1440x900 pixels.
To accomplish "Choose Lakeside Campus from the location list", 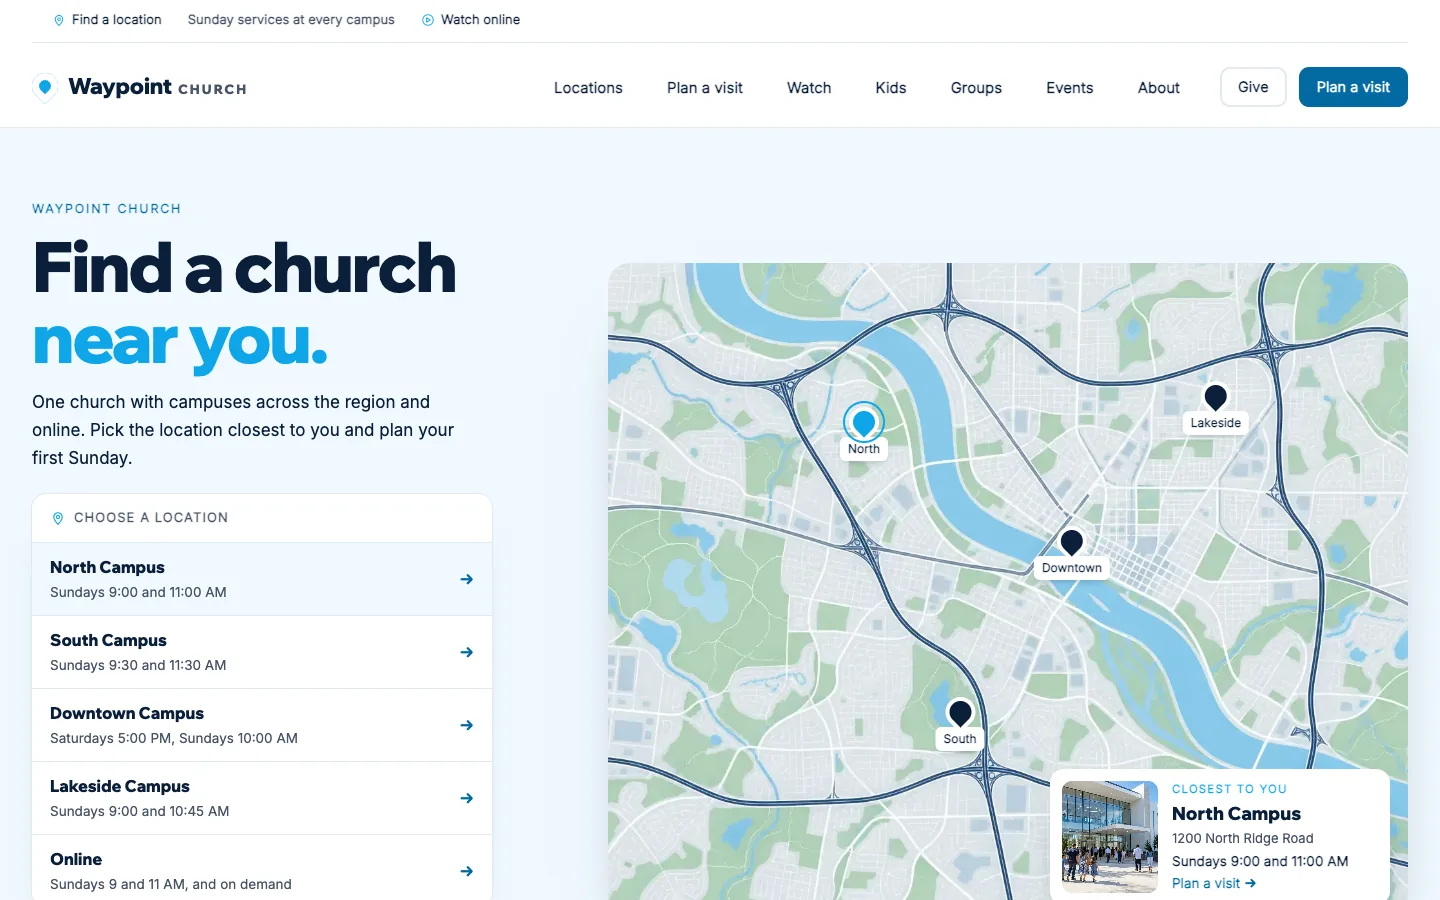I will 262,798.
